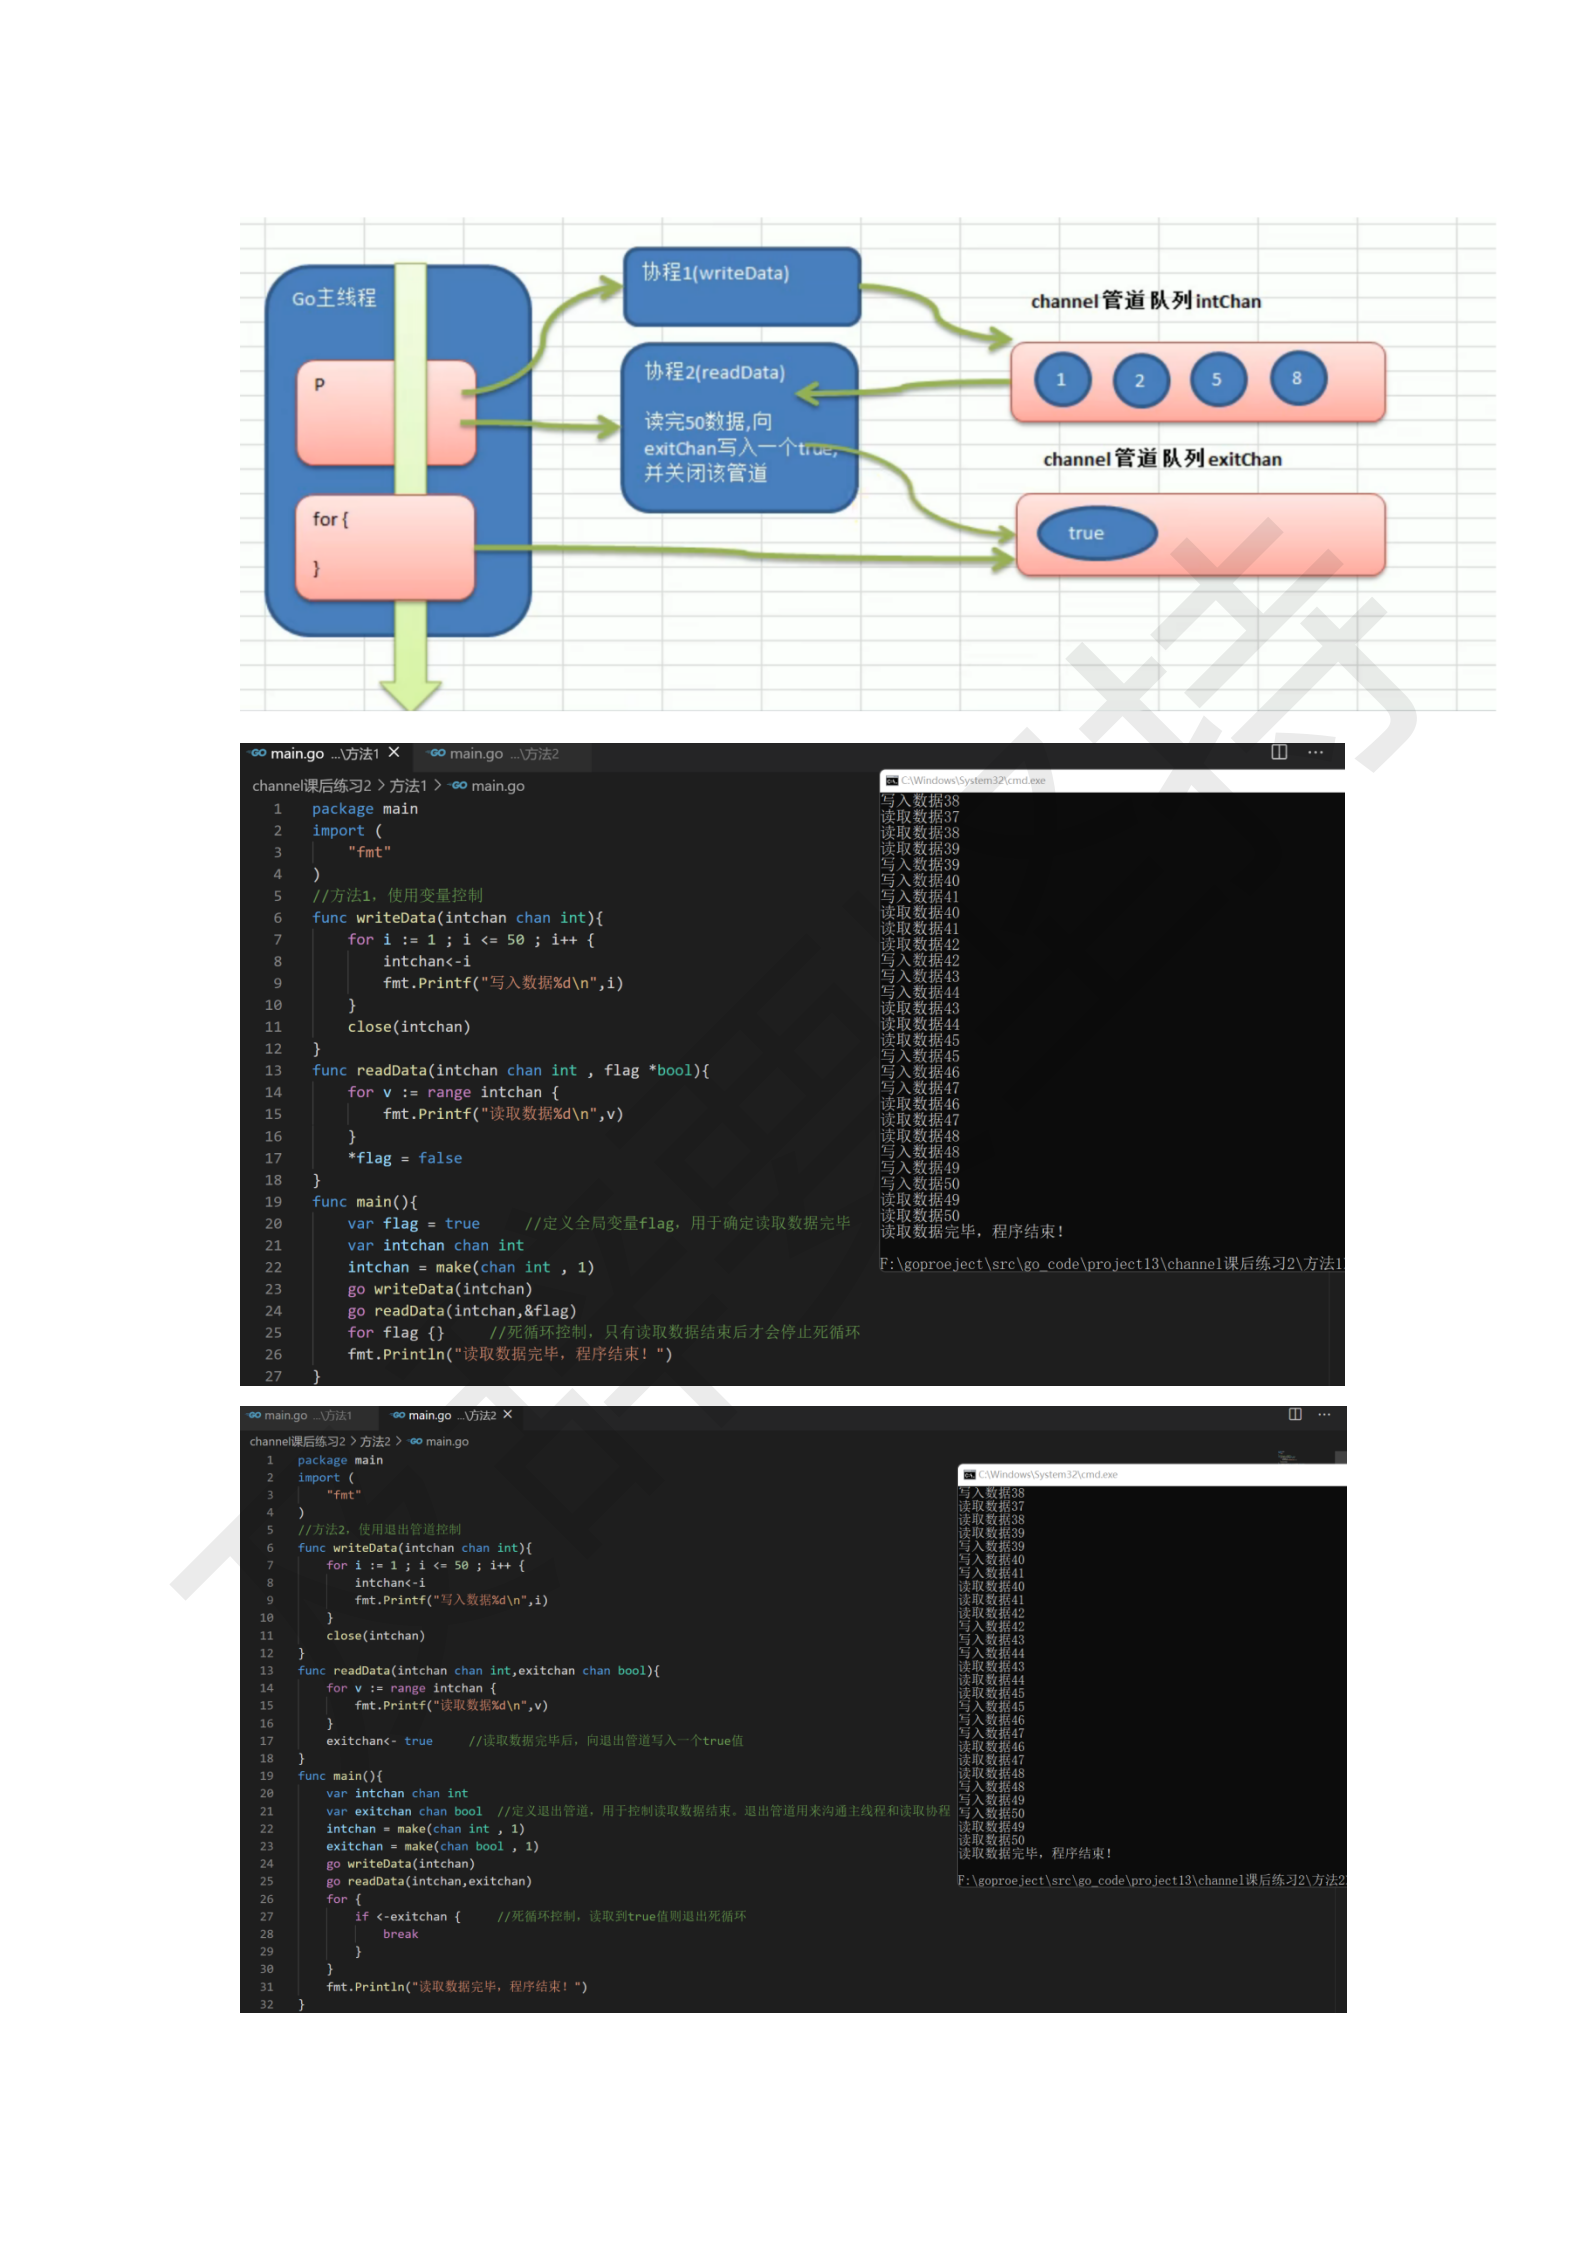
Task: Click line number 19 in upper editor
Action: tap(273, 1202)
